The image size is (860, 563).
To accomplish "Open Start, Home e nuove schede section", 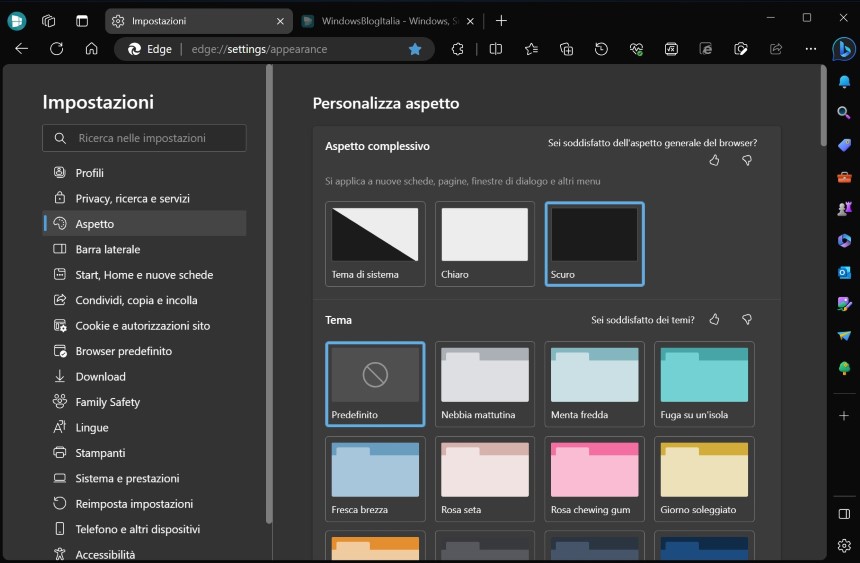I will (144, 274).
